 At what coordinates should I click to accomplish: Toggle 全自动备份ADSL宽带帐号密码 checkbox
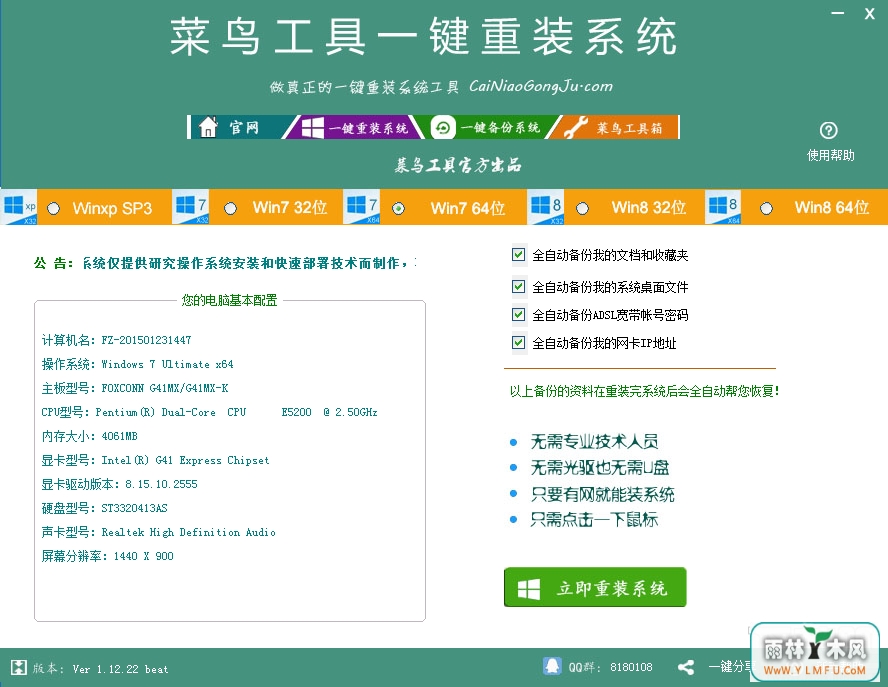pyautogui.click(x=518, y=314)
